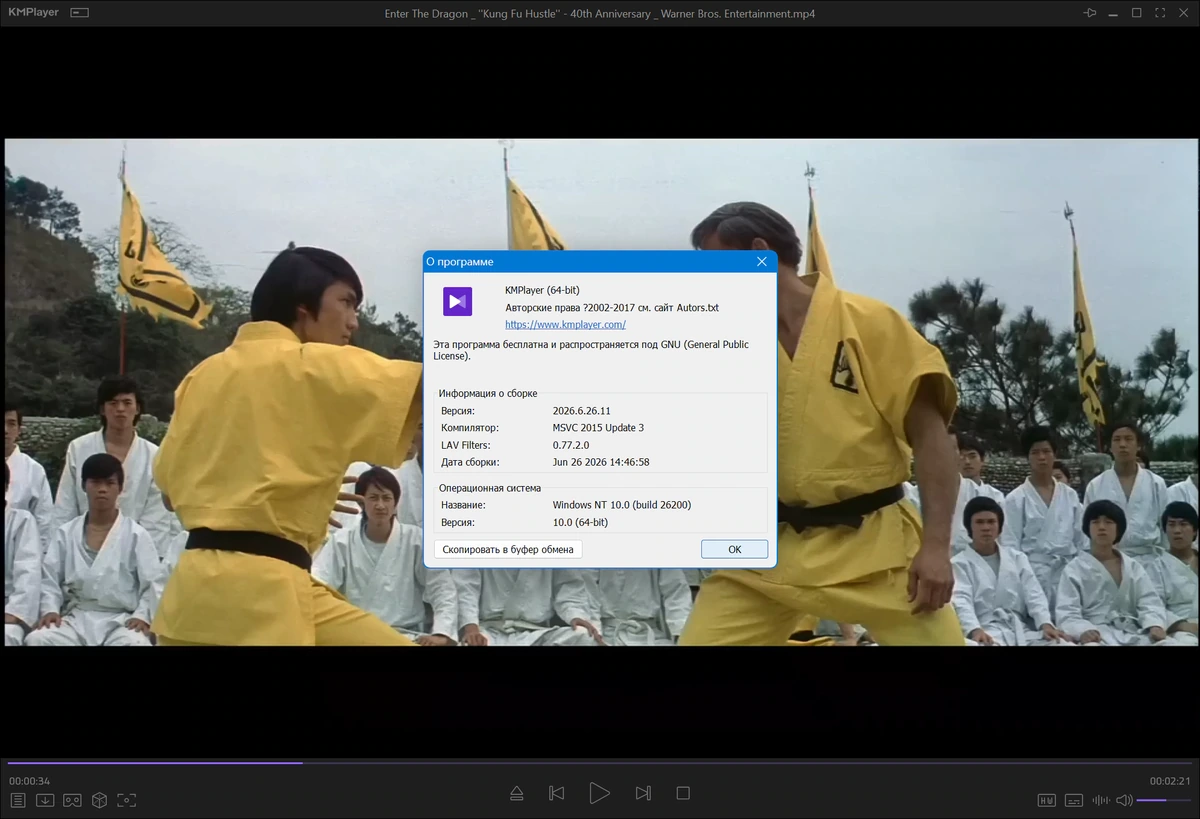Click 'MSVC 2015 Update 3' compiler value

point(598,428)
